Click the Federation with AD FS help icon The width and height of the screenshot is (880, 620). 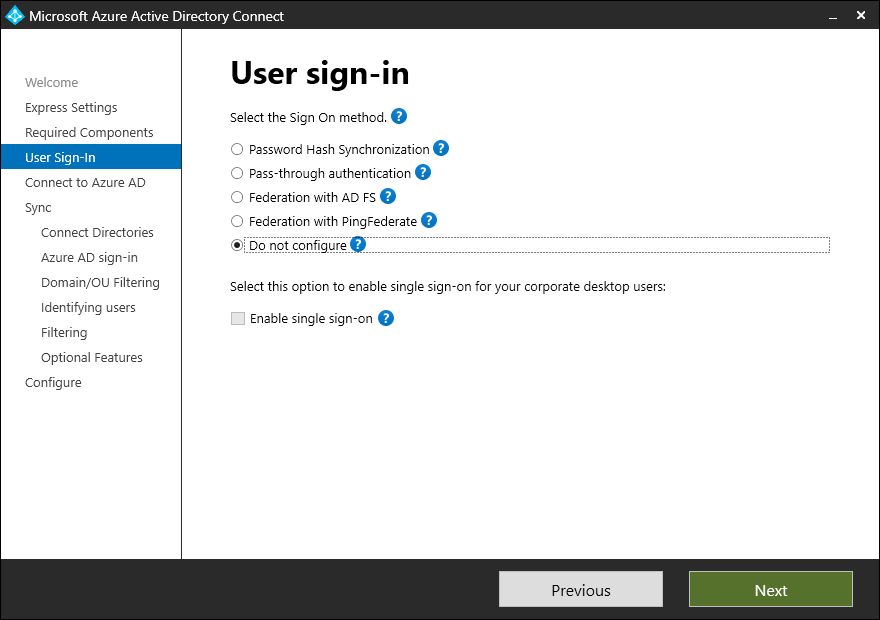click(x=387, y=196)
